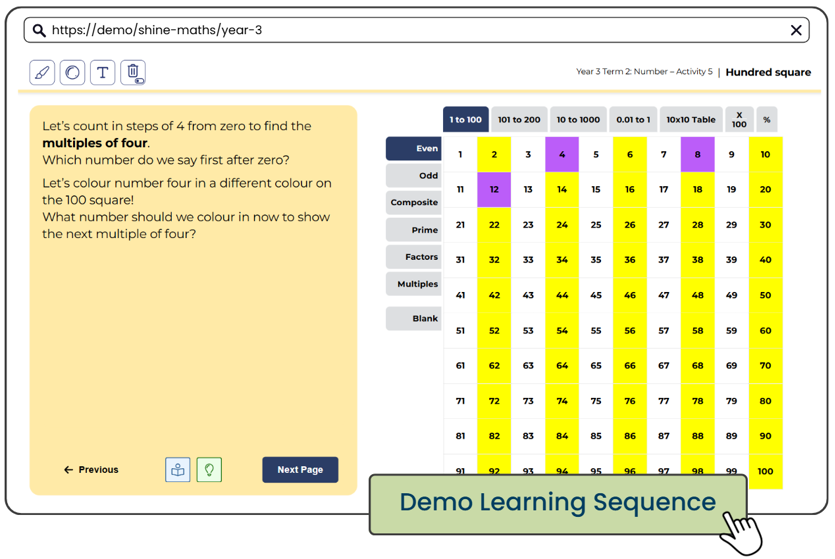Click the yellow cell number 60
Screen dimensions: 835x559
tap(766, 331)
